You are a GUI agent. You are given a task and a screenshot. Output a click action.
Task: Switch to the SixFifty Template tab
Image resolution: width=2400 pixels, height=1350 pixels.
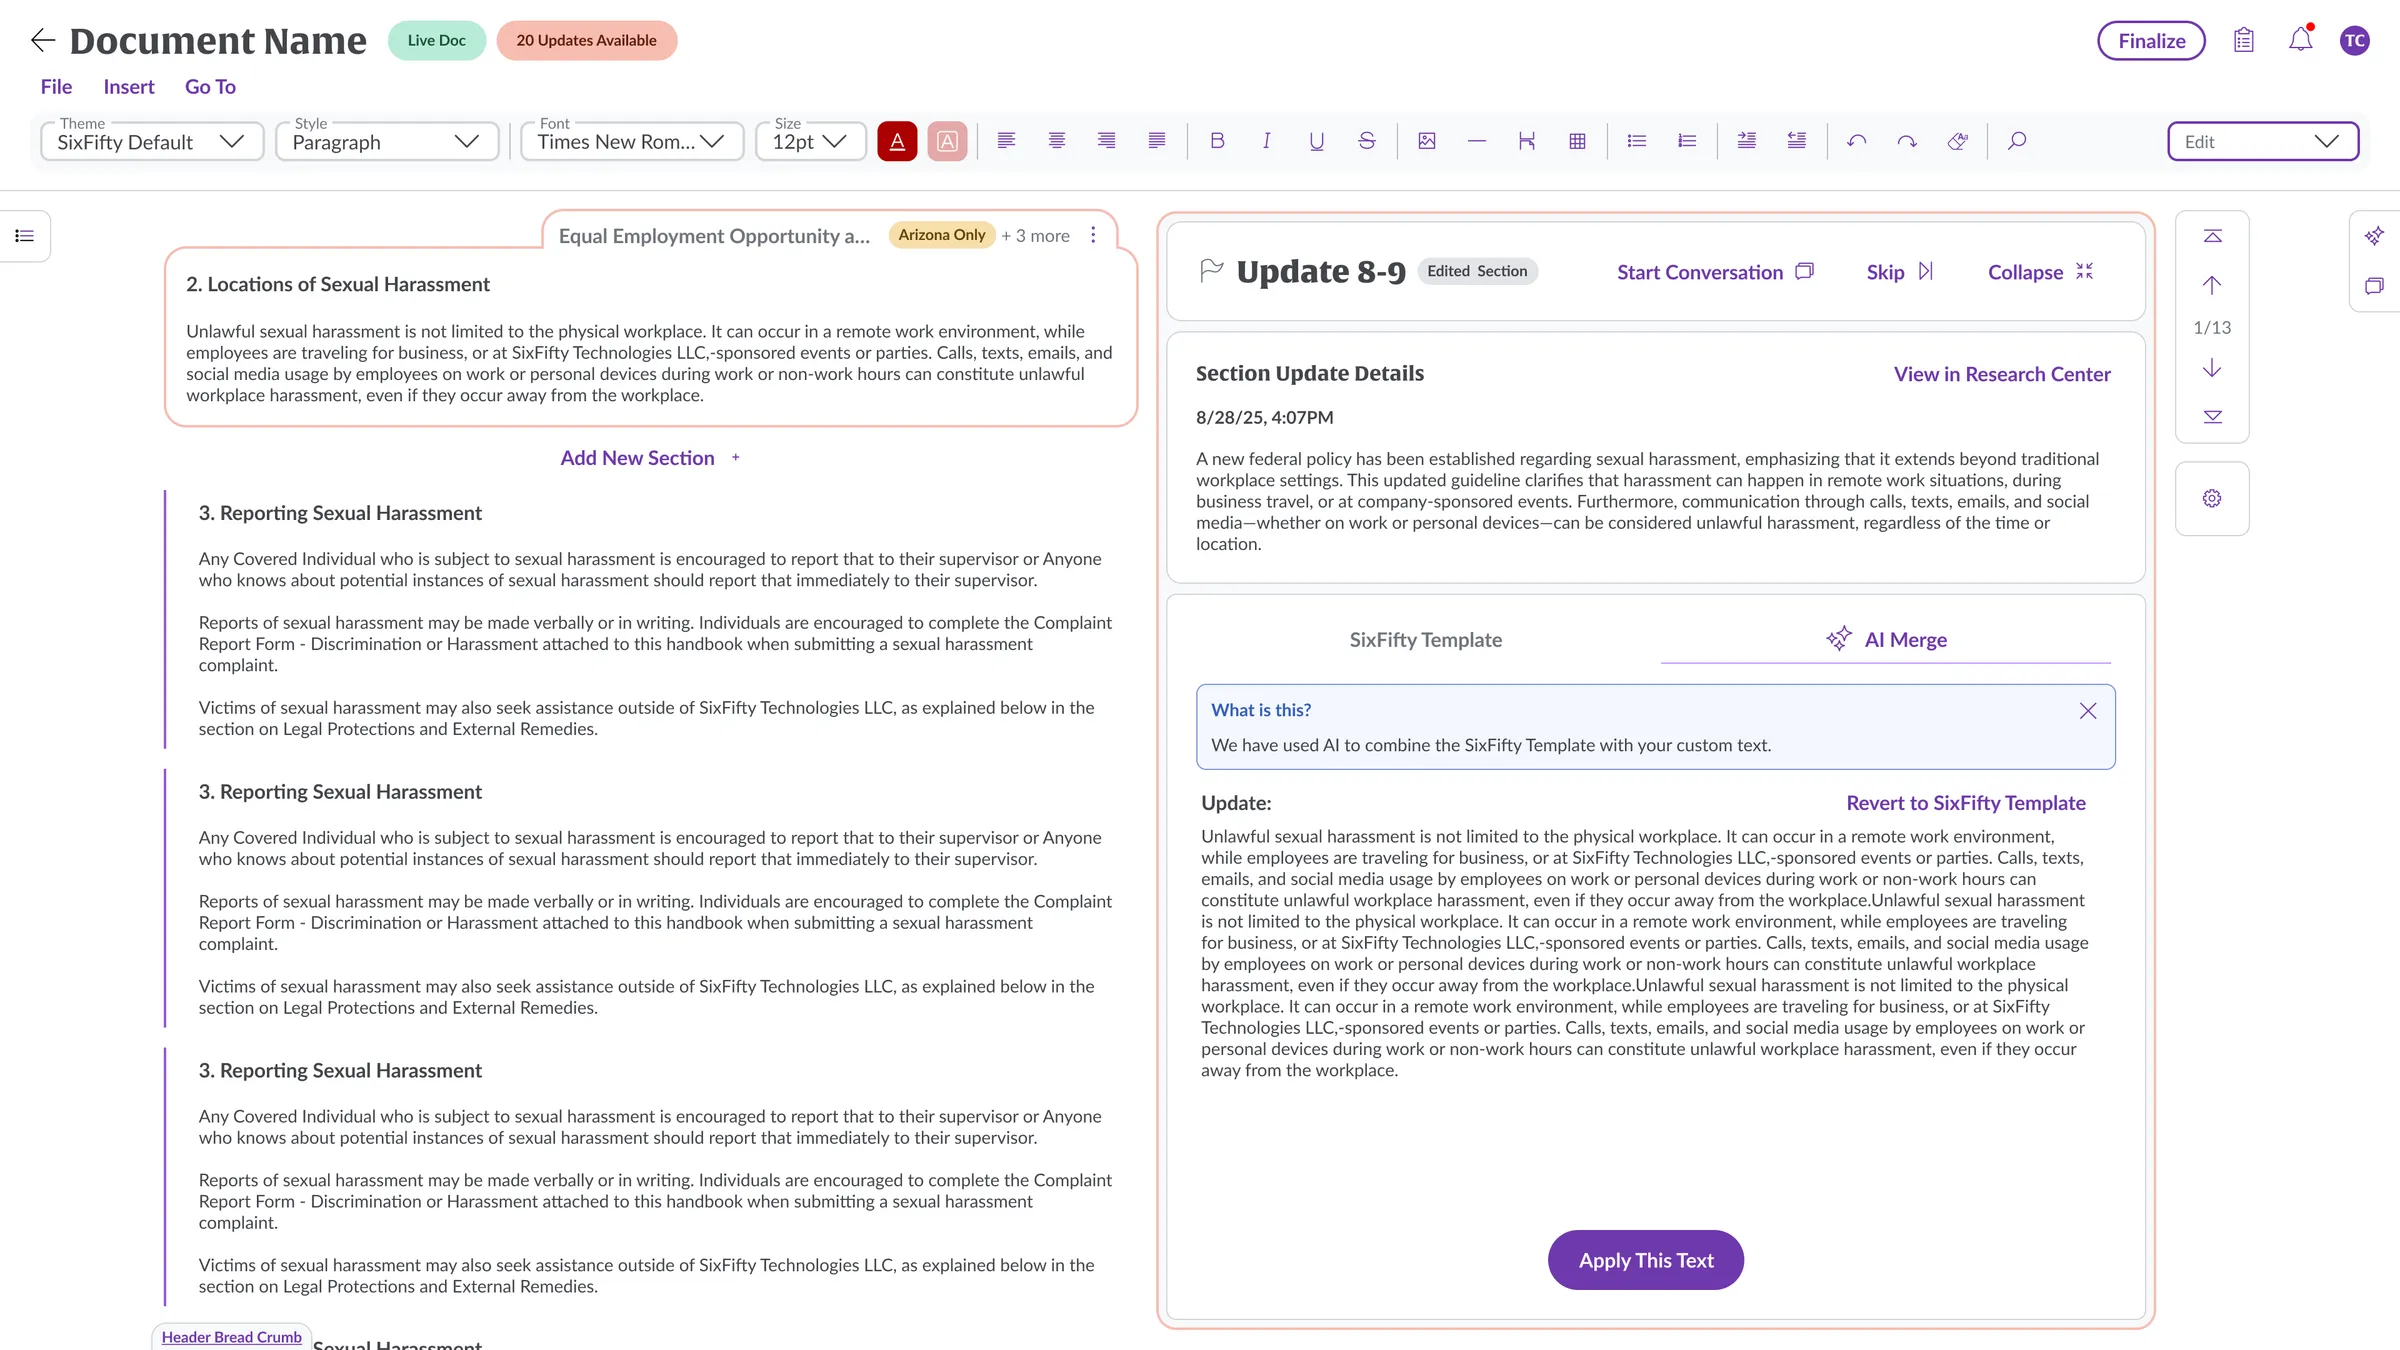[x=1425, y=640]
